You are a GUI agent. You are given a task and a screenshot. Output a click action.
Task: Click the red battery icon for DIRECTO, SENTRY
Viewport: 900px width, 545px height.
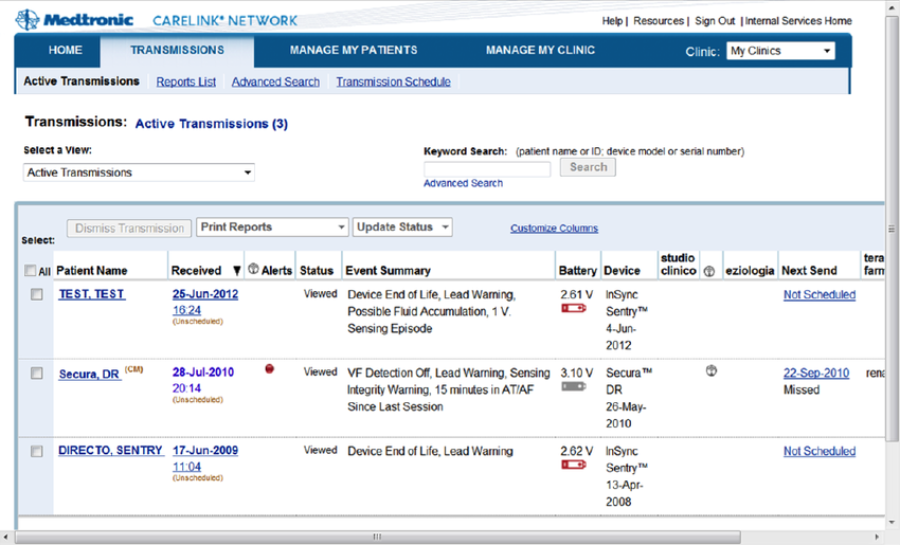click(x=573, y=465)
